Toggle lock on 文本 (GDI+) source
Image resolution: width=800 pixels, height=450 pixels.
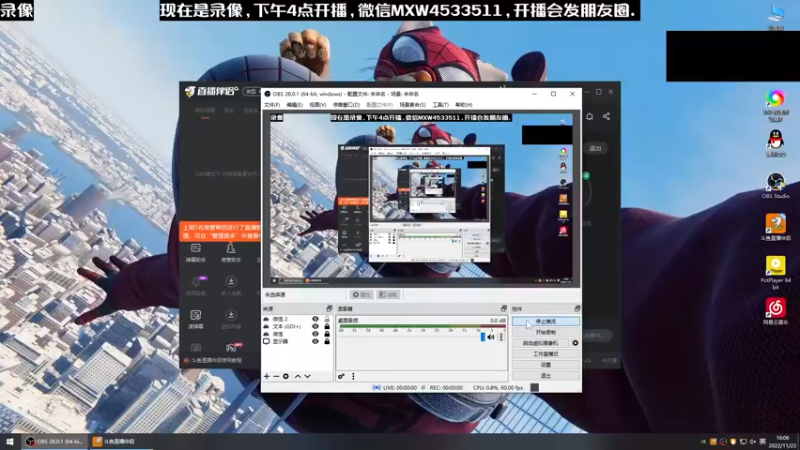pos(327,327)
